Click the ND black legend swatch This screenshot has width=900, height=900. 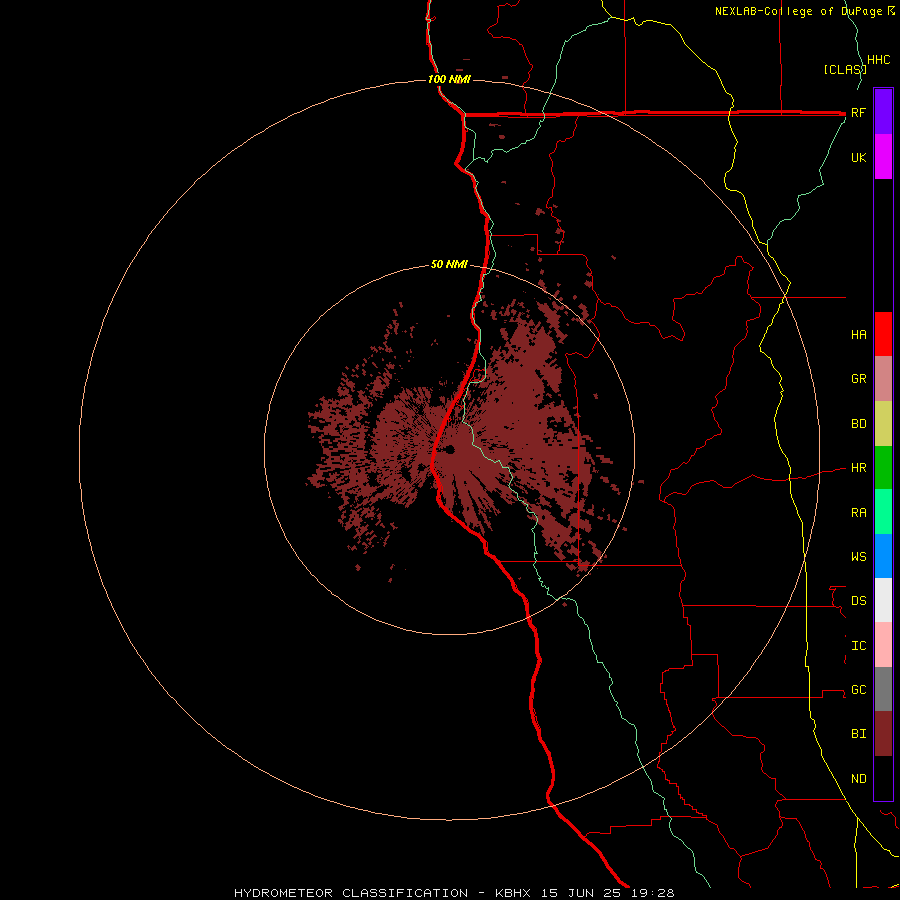coord(883,778)
